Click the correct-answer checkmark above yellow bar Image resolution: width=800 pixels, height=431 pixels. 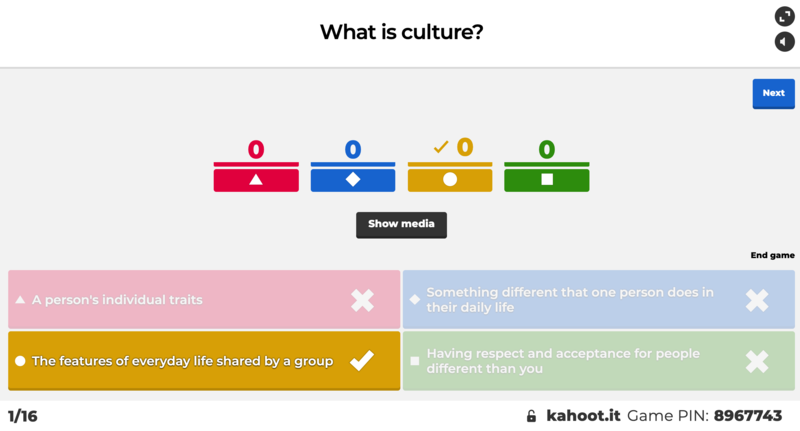coord(441,148)
